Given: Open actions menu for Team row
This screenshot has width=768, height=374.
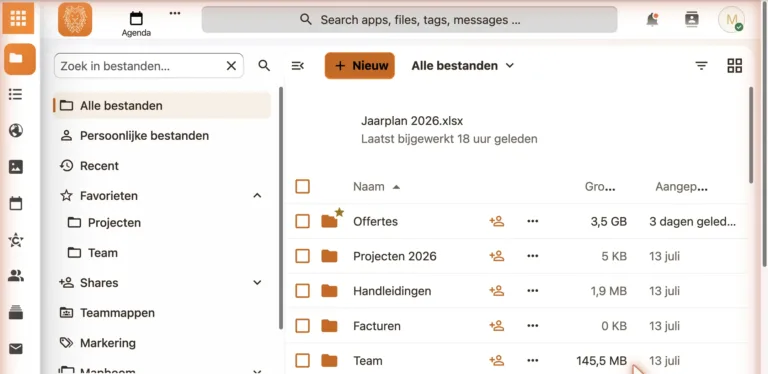Looking at the screenshot, I should point(532,361).
